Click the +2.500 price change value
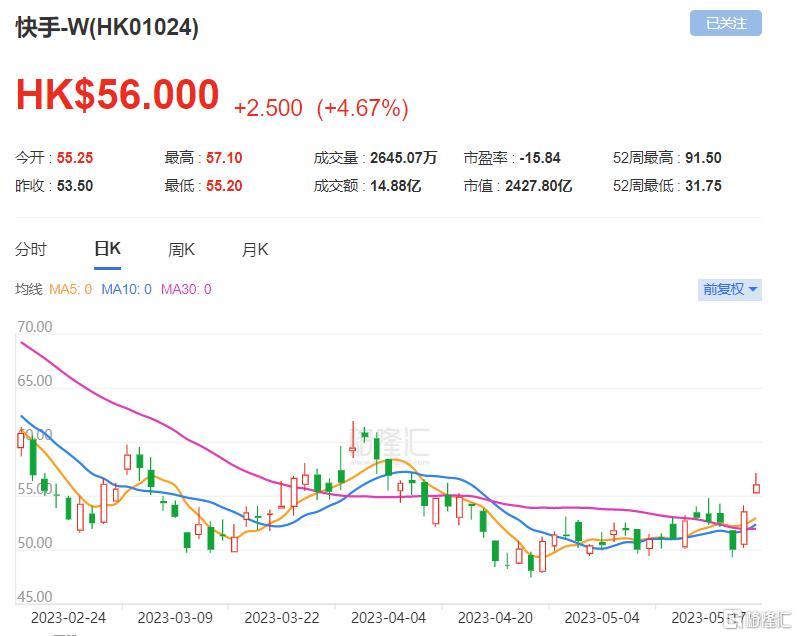798x636 pixels. 268,108
